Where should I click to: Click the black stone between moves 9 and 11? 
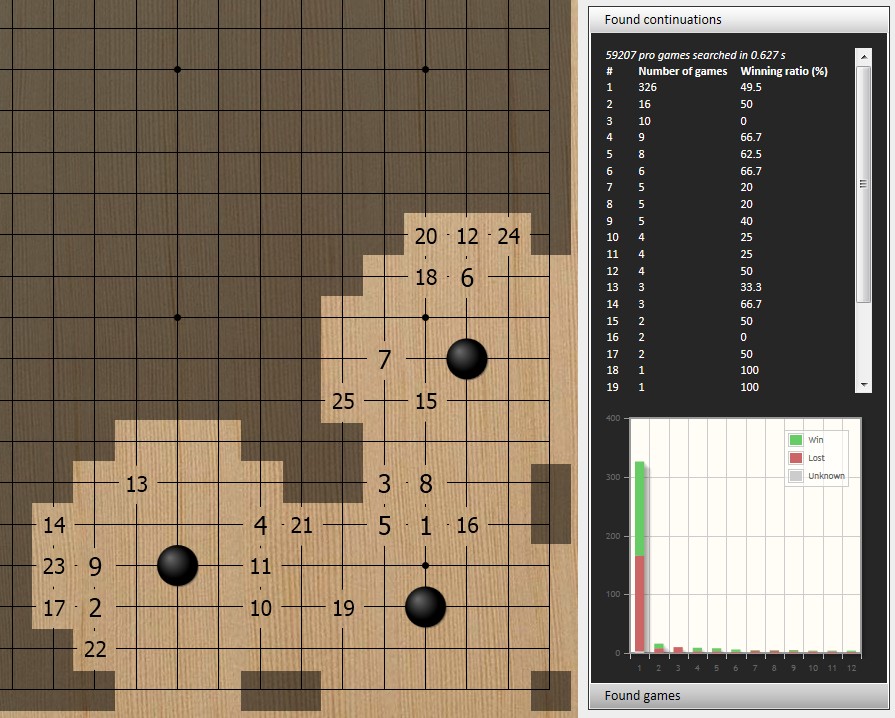point(178,566)
